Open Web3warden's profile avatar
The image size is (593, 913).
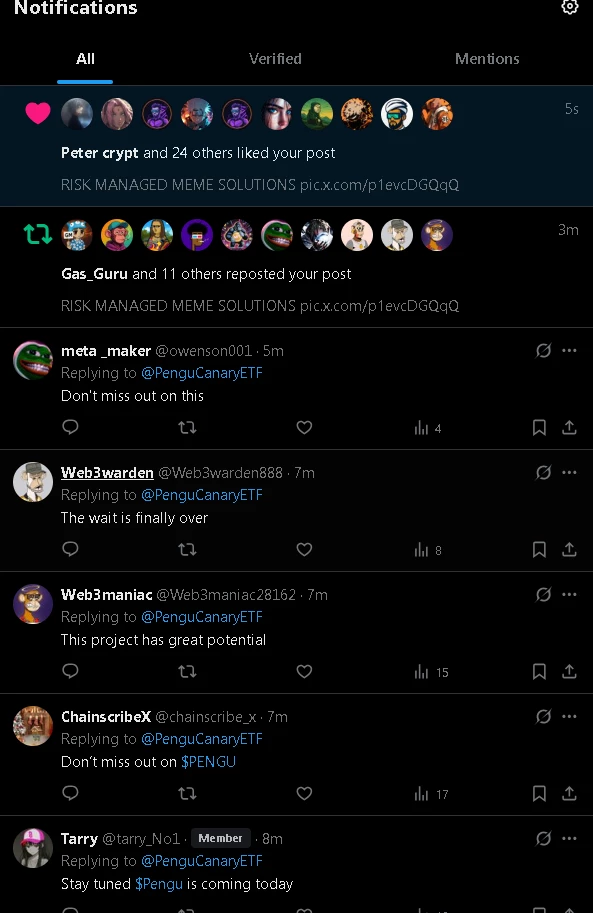pyautogui.click(x=33, y=482)
